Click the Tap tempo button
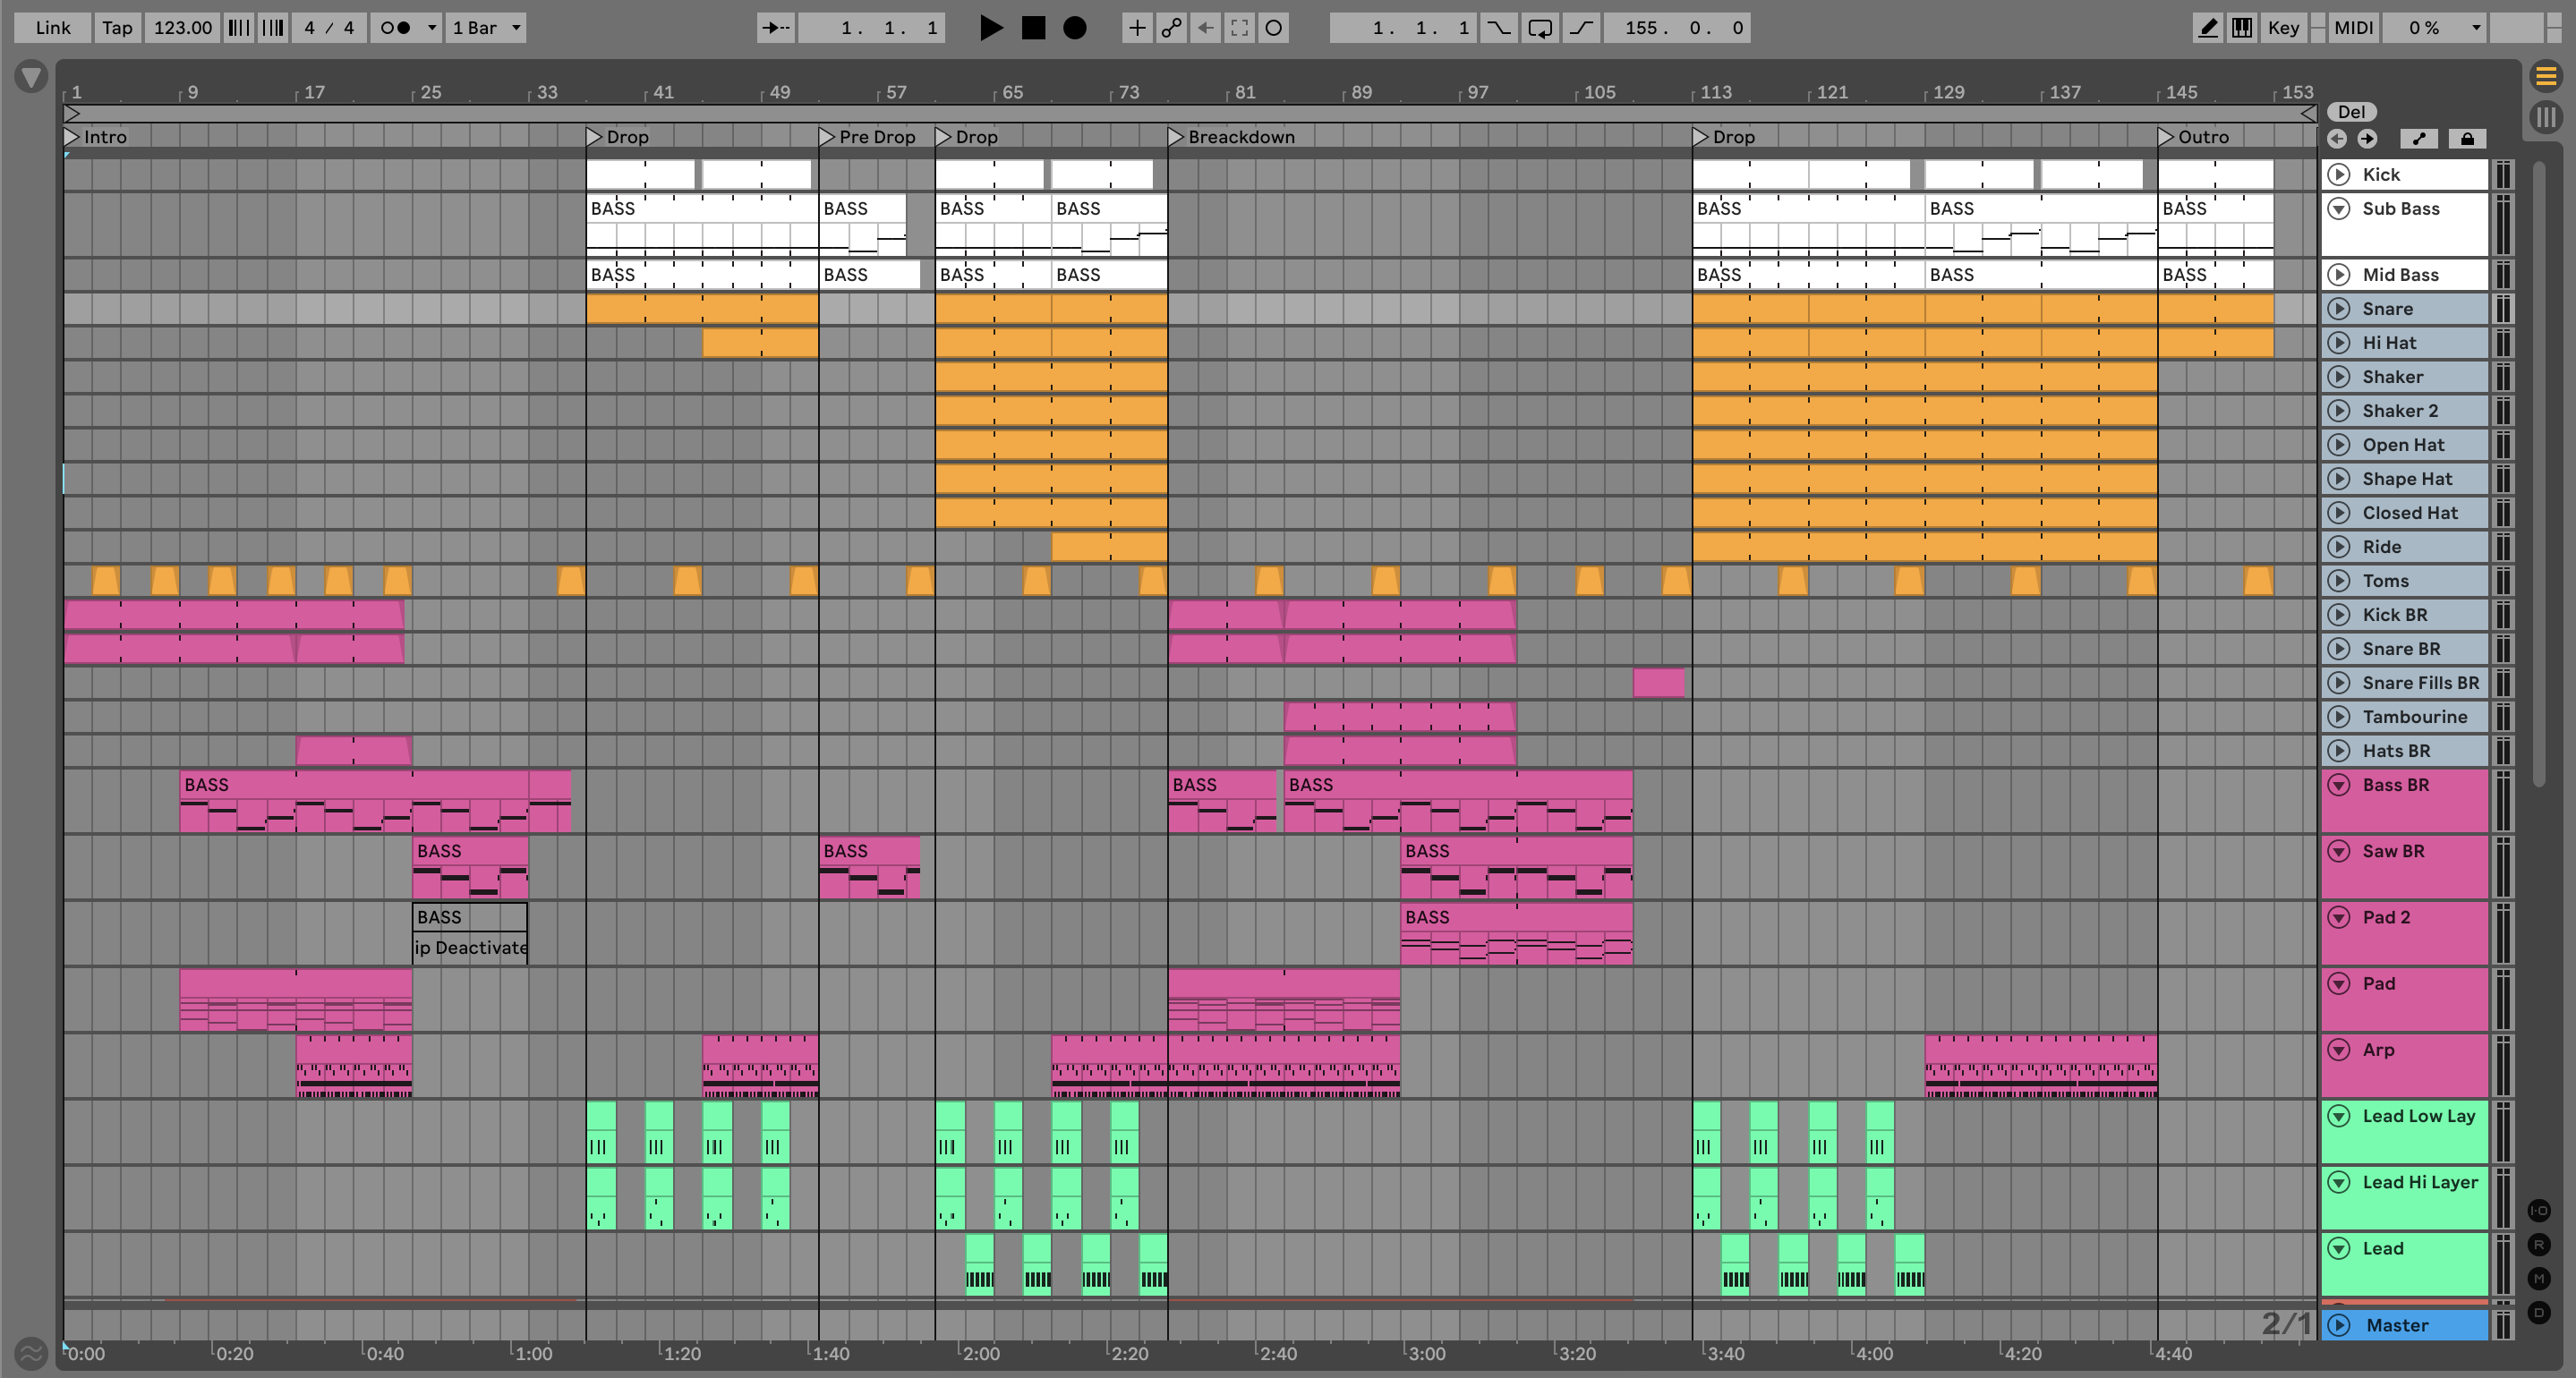The height and width of the screenshot is (1378, 2576). 117,28
